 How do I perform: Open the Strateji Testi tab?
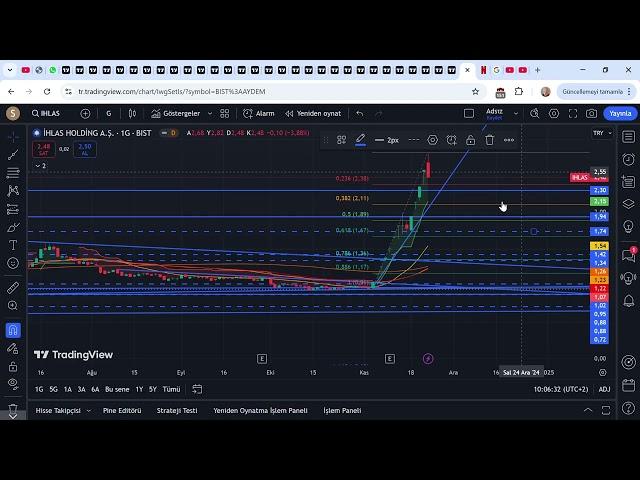pyautogui.click(x=177, y=411)
